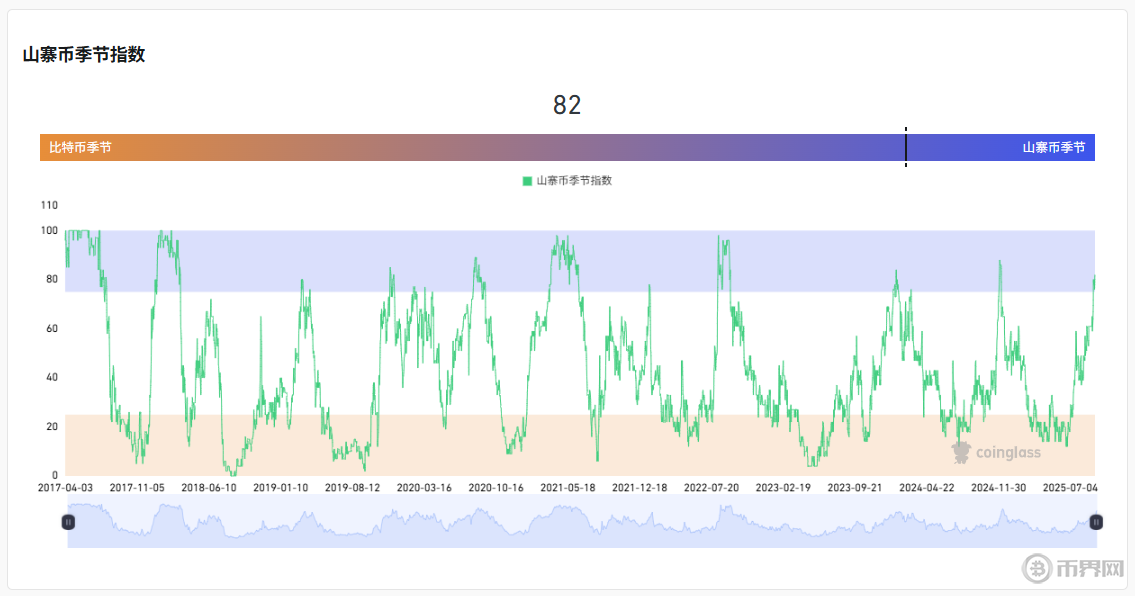Select the 山寨币季节 label on gradient bar

pos(1053,148)
